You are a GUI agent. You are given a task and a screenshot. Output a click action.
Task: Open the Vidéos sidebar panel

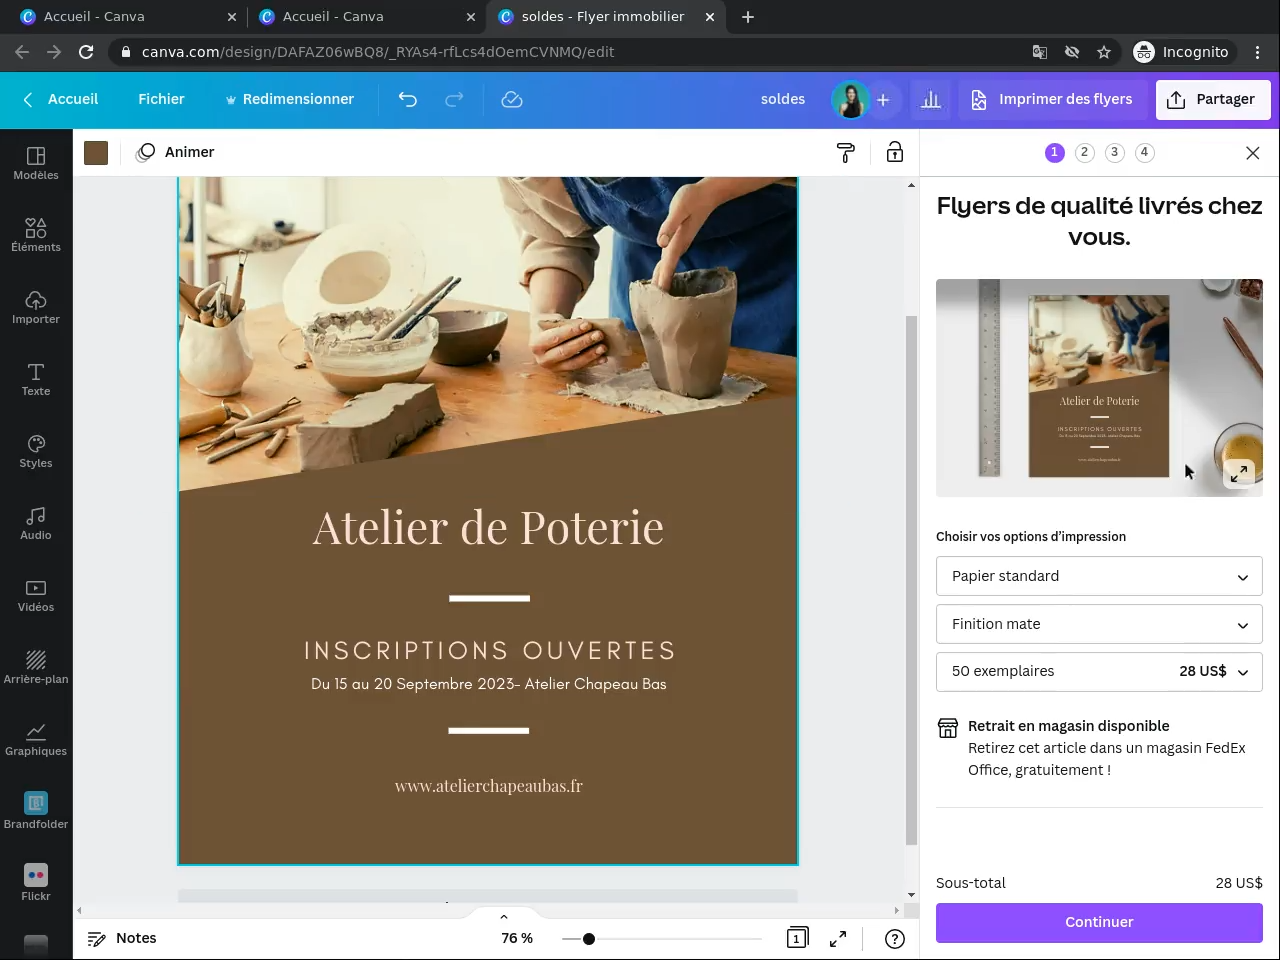click(36, 595)
